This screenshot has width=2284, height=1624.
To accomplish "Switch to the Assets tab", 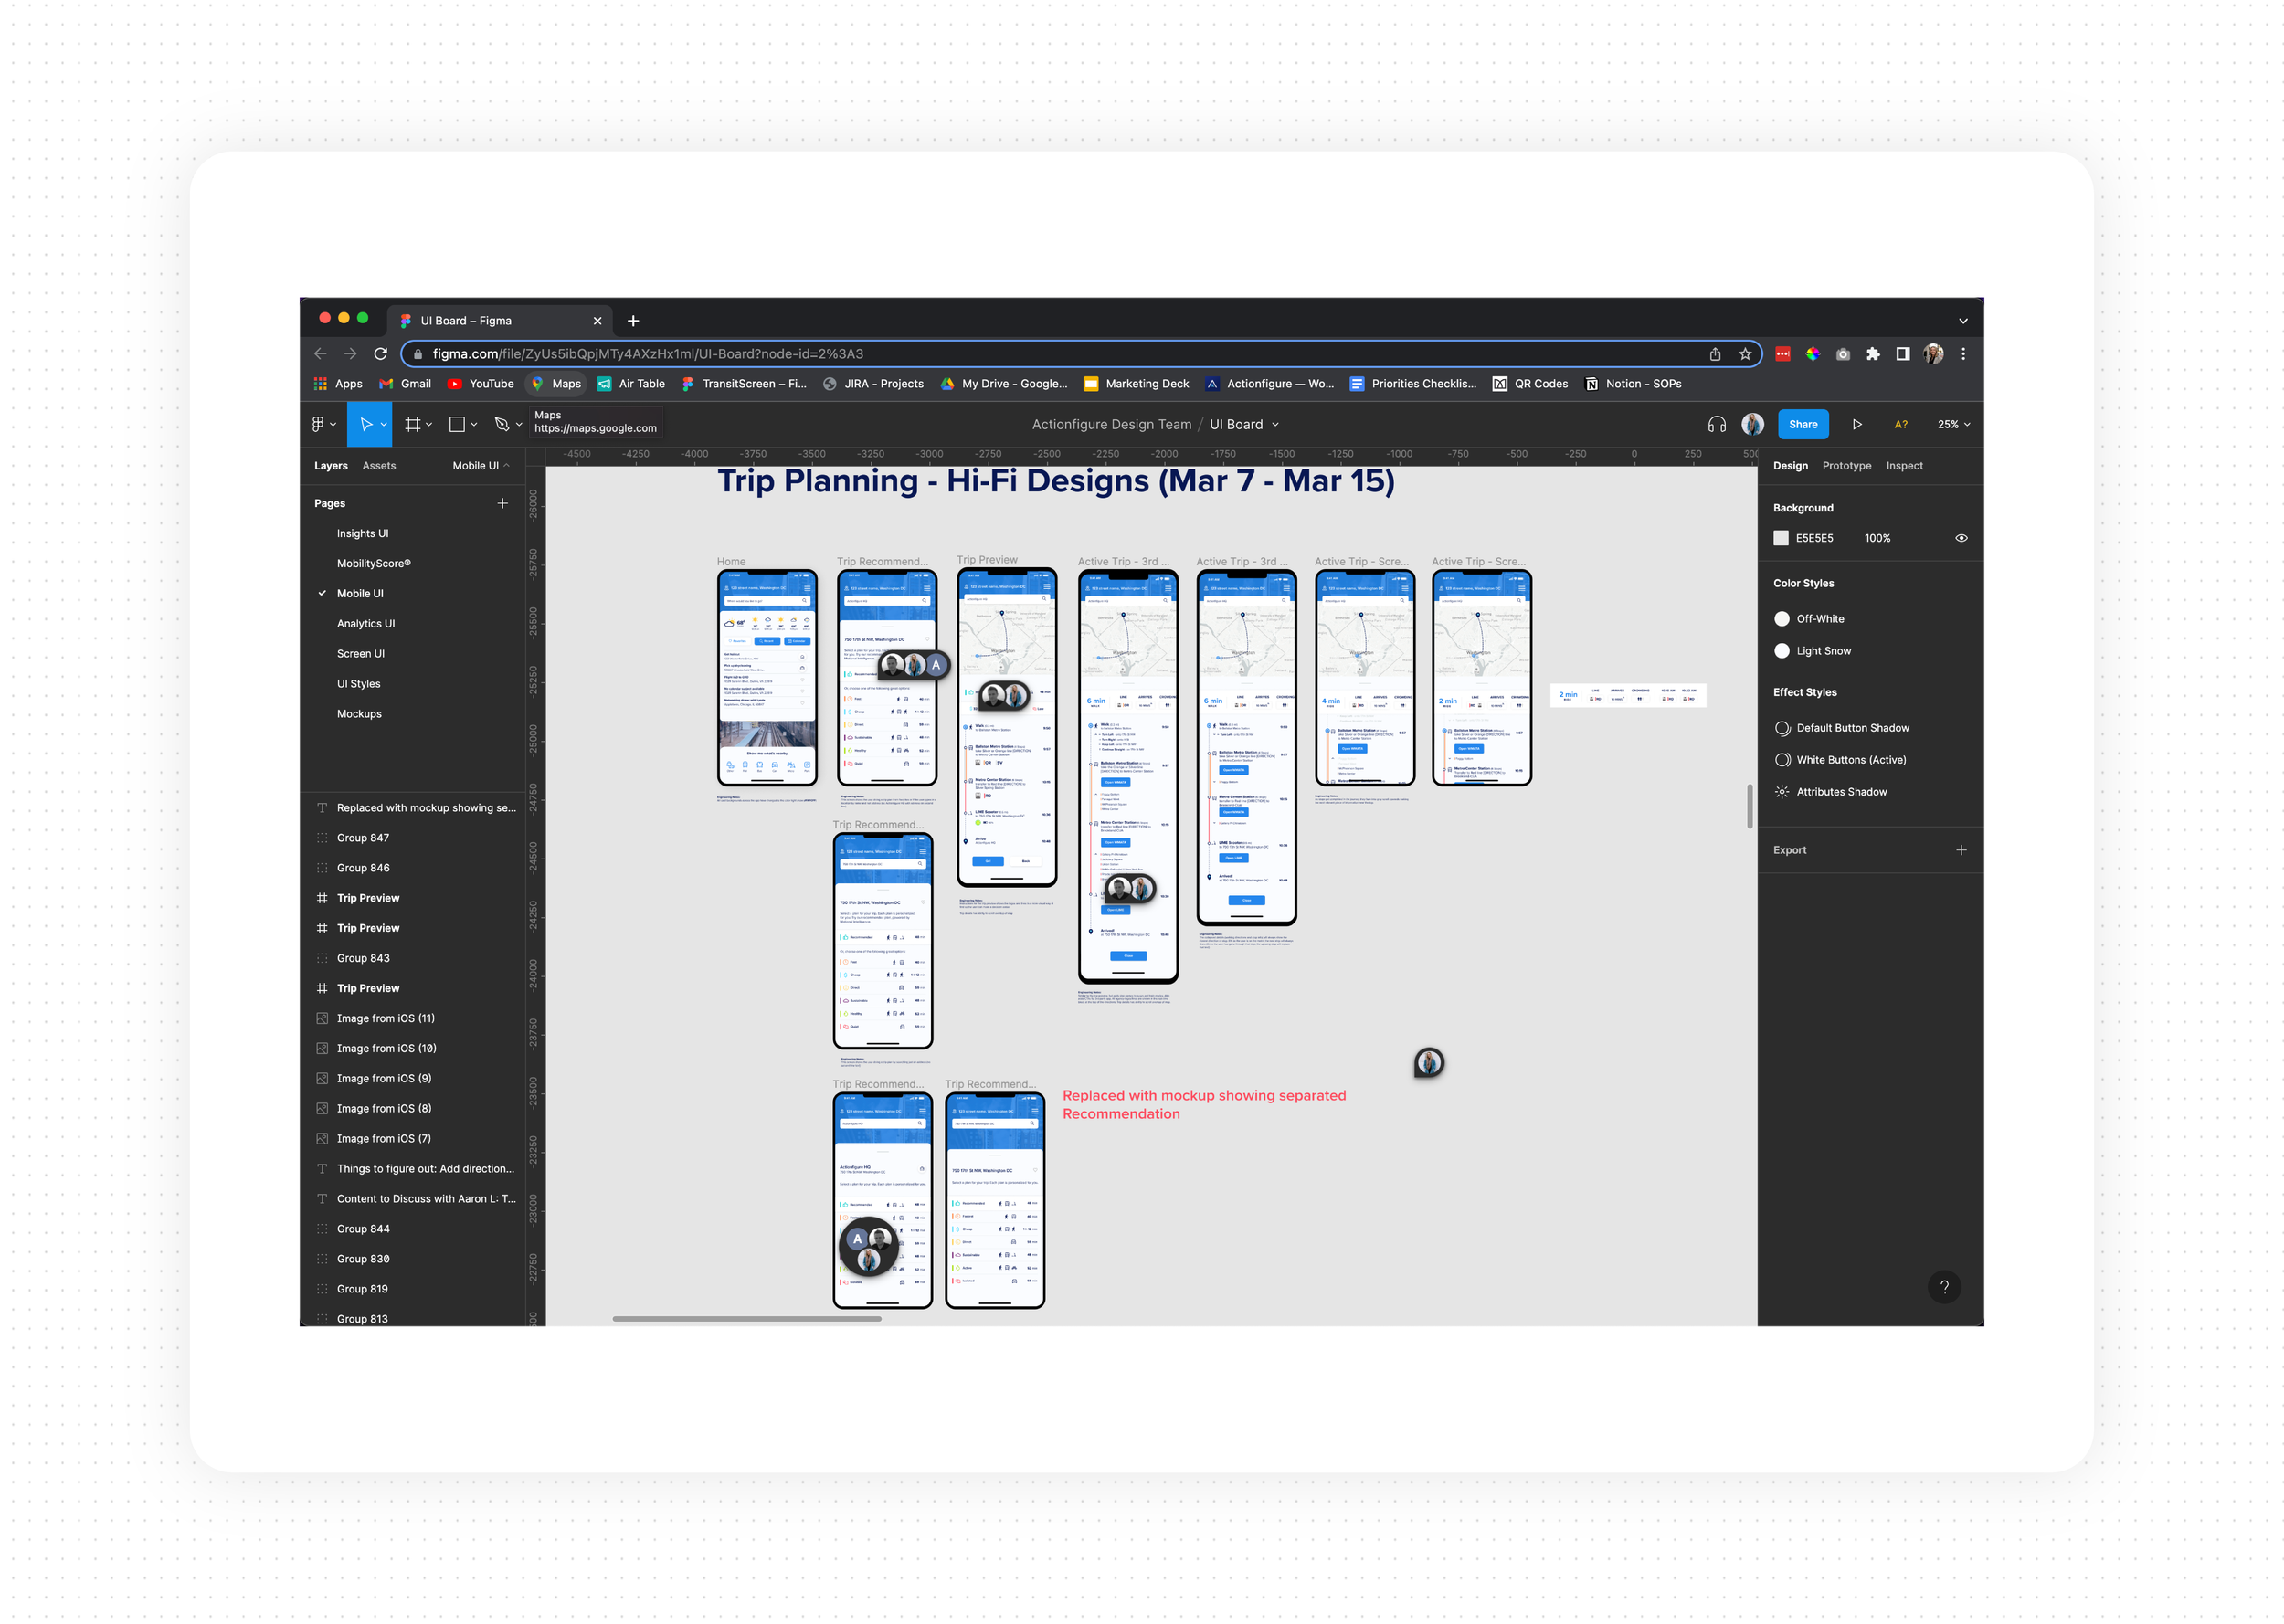I will (379, 466).
